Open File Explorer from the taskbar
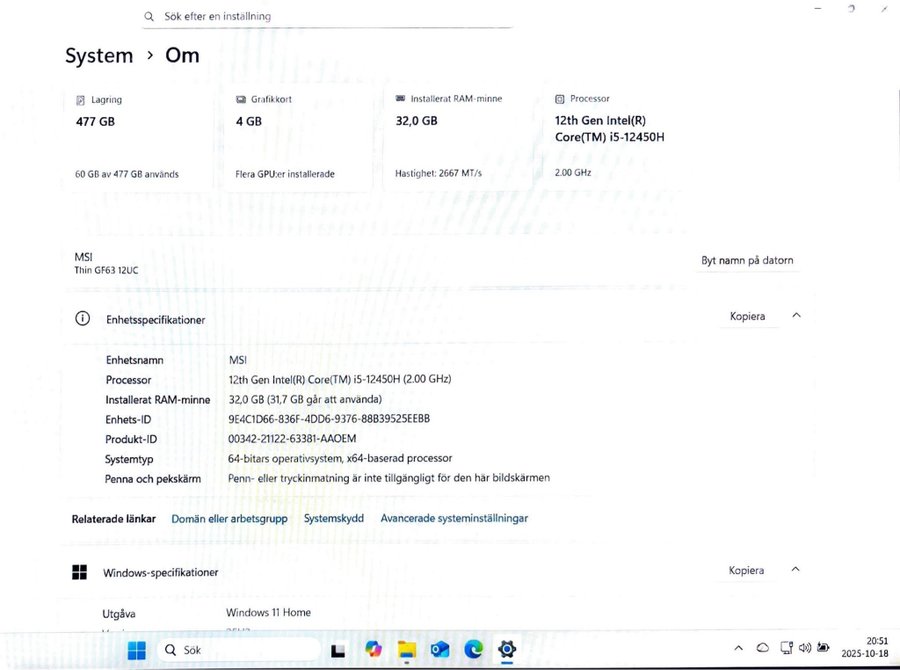 [x=407, y=649]
